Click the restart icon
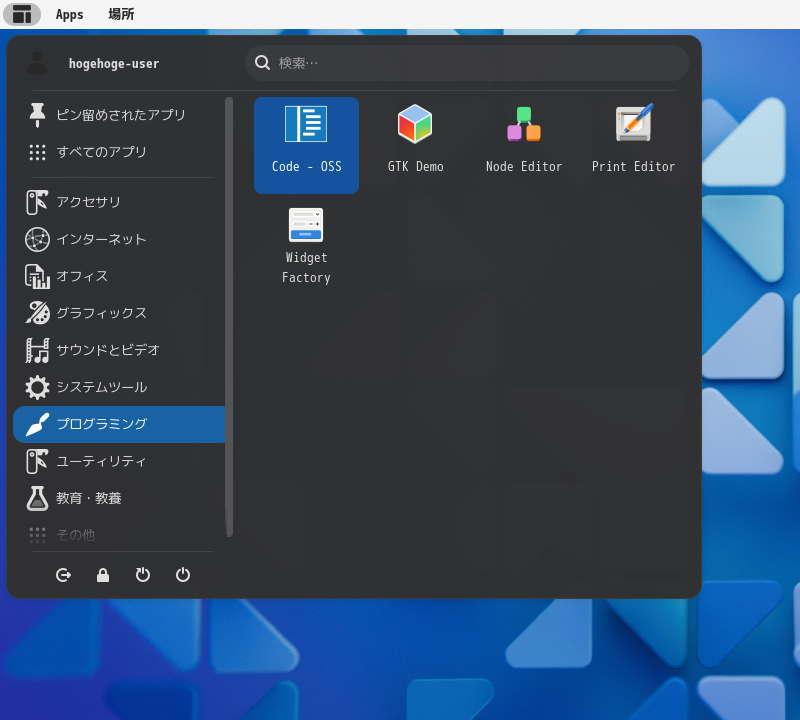The height and width of the screenshot is (720, 800). click(x=143, y=575)
